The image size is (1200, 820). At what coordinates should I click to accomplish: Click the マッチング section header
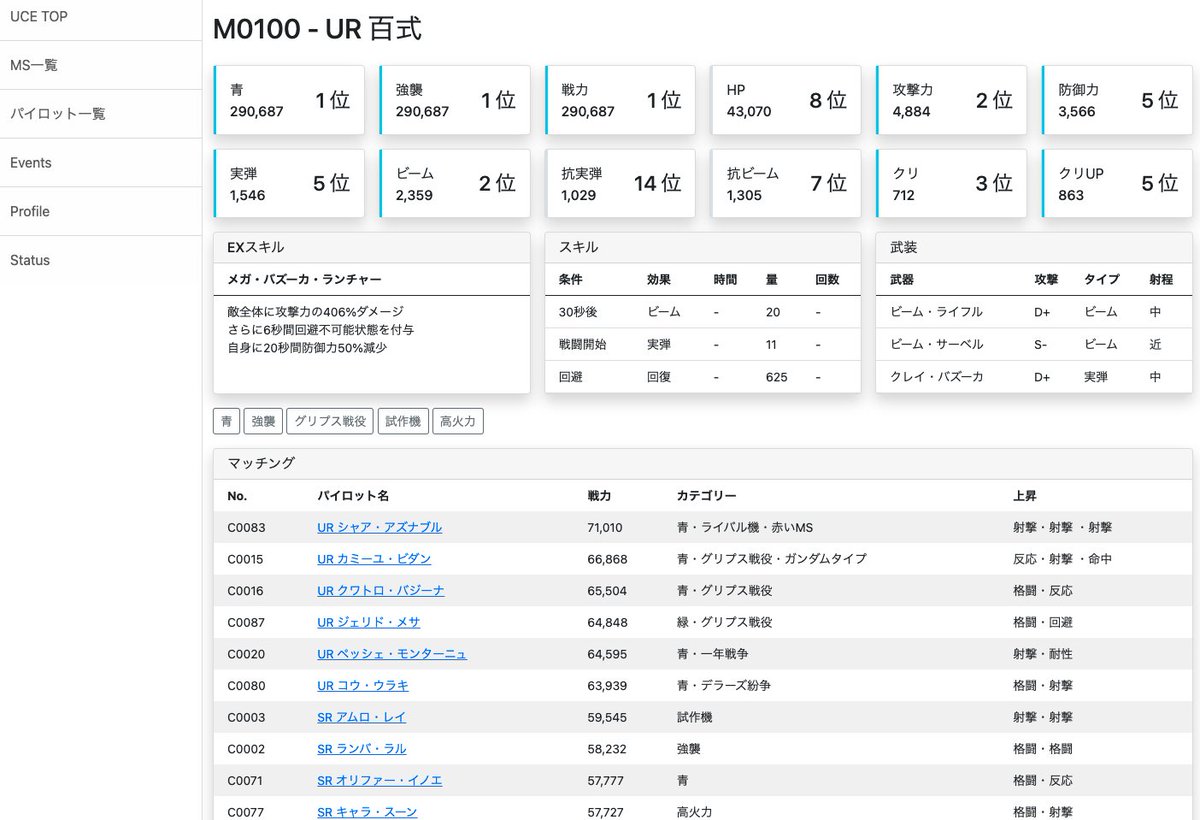tap(703, 464)
